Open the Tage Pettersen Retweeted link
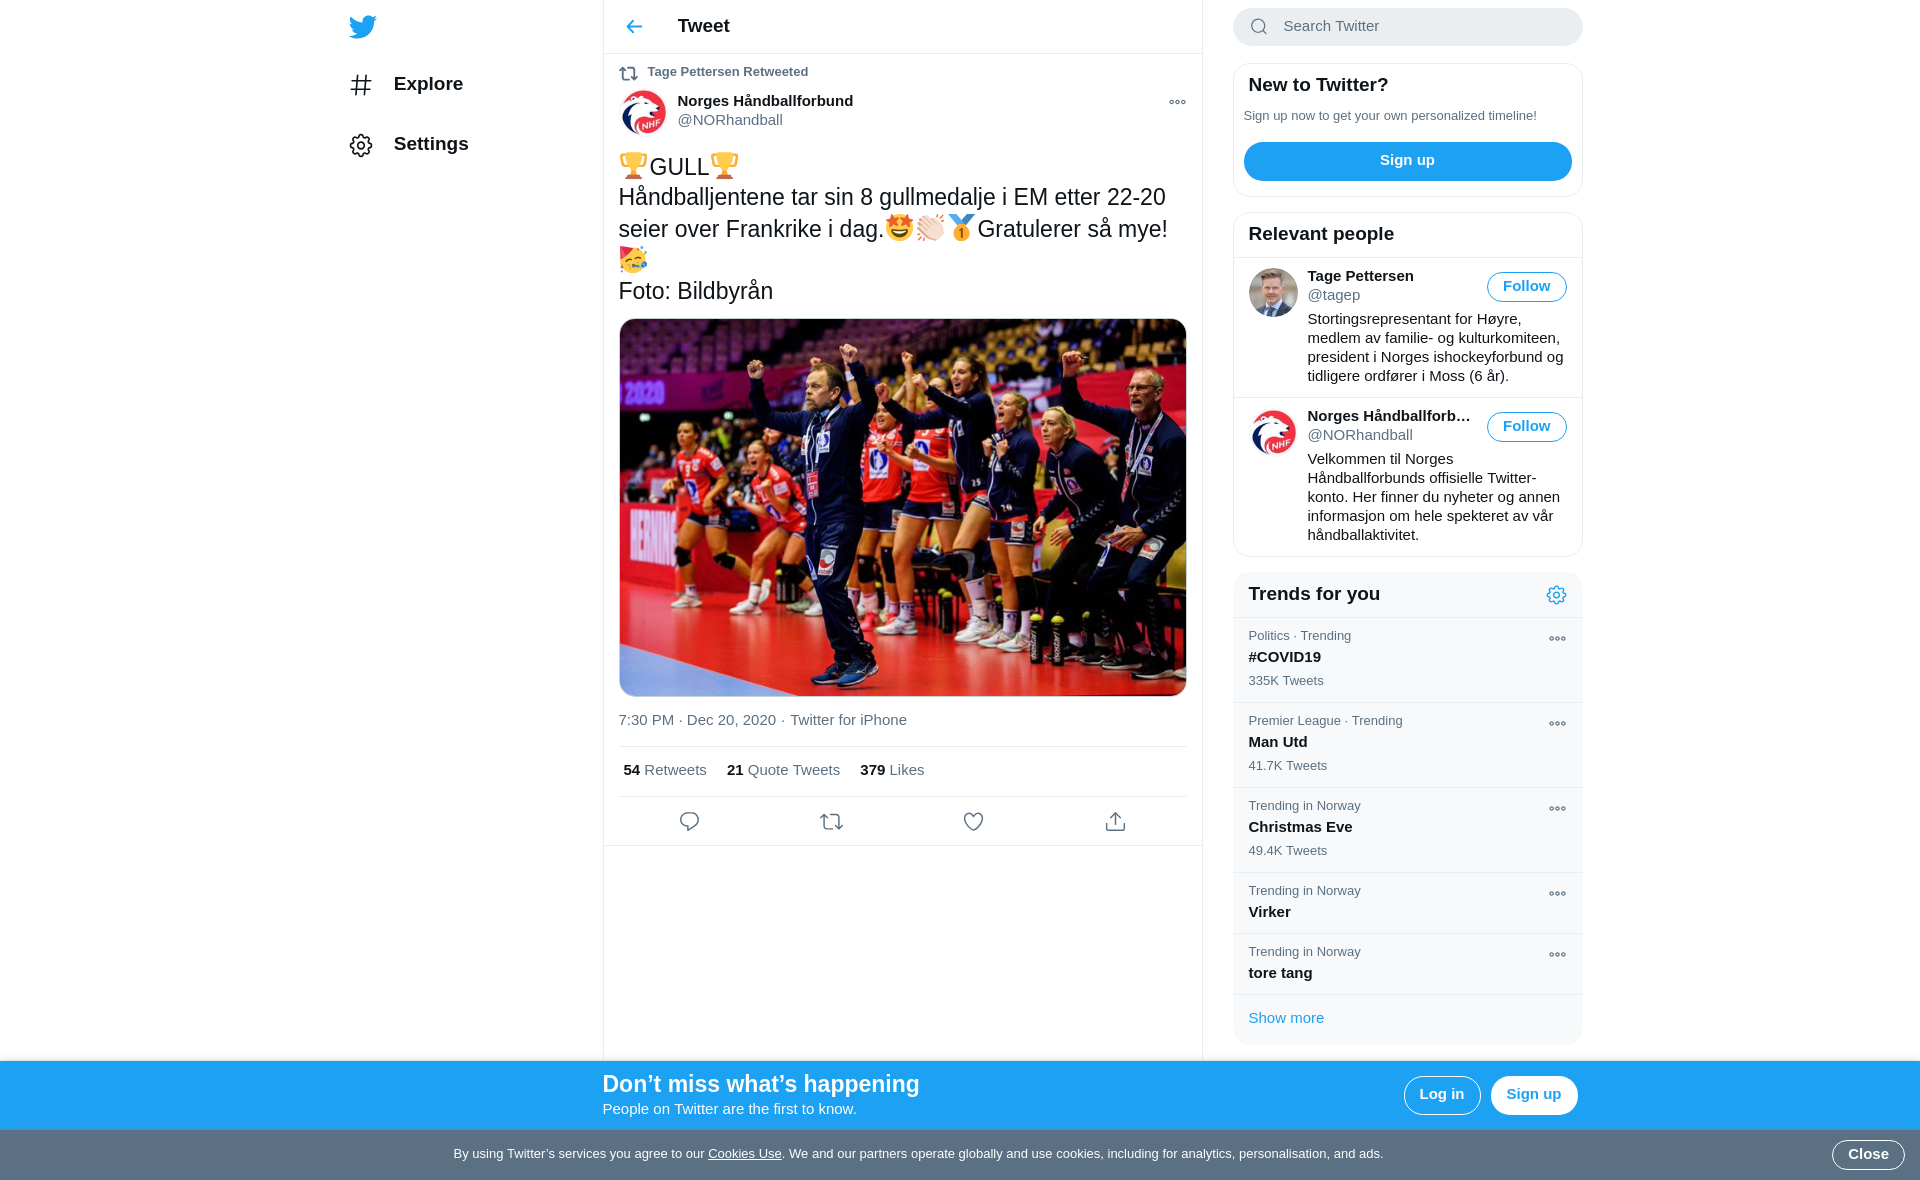The image size is (1920, 1180). (x=727, y=72)
